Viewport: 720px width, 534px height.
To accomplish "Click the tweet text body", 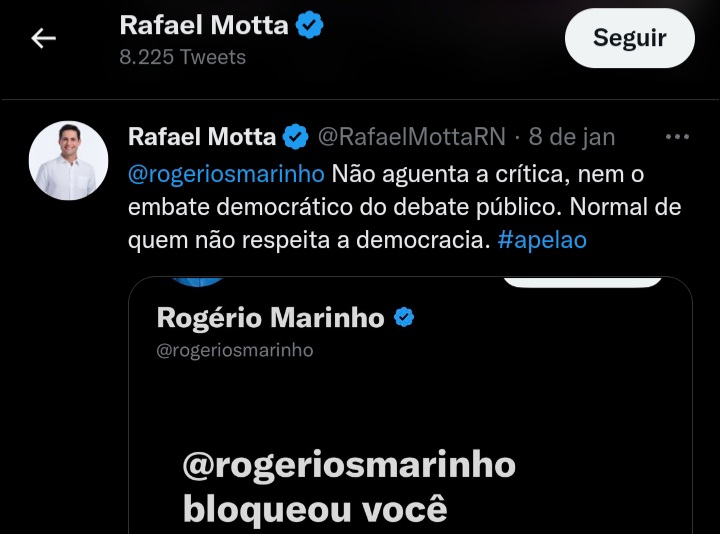I will (x=404, y=207).
